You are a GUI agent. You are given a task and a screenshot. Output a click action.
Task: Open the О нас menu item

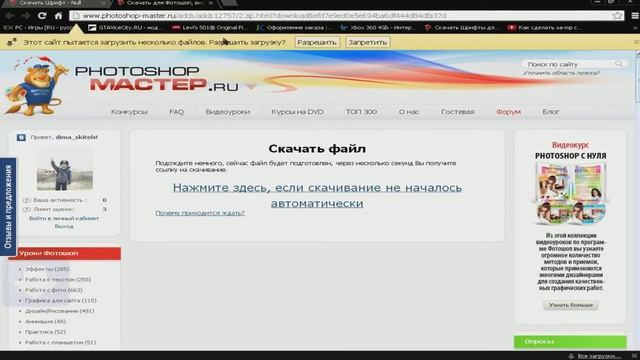tap(409, 111)
